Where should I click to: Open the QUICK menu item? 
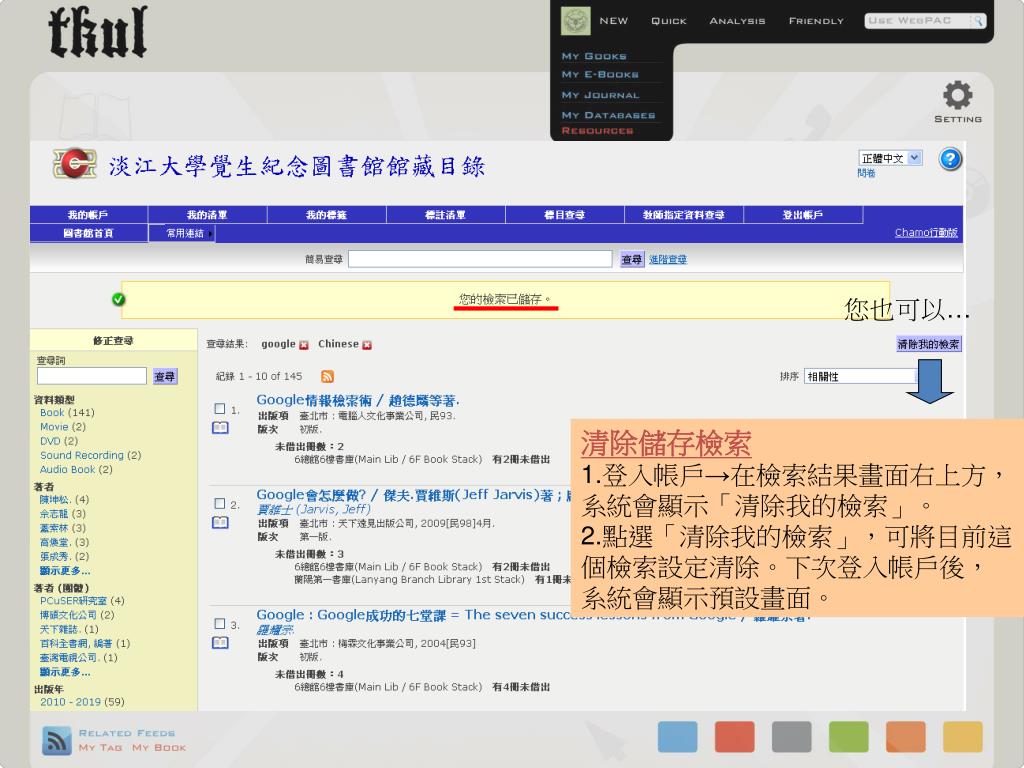click(x=669, y=21)
